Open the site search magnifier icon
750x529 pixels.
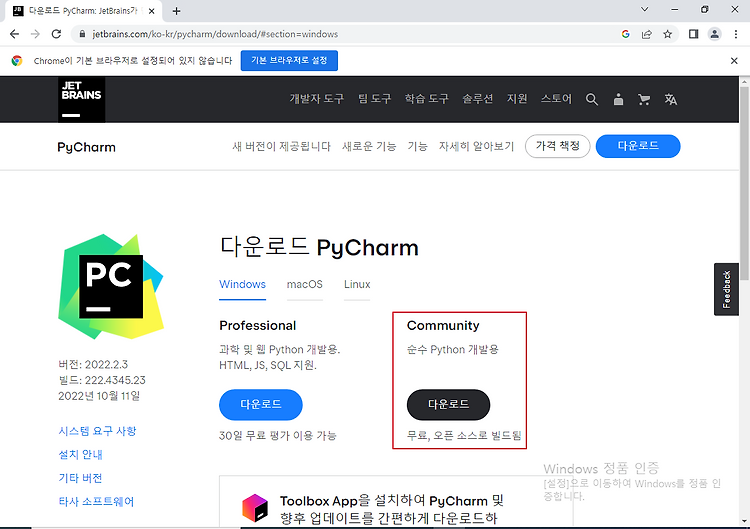[592, 99]
